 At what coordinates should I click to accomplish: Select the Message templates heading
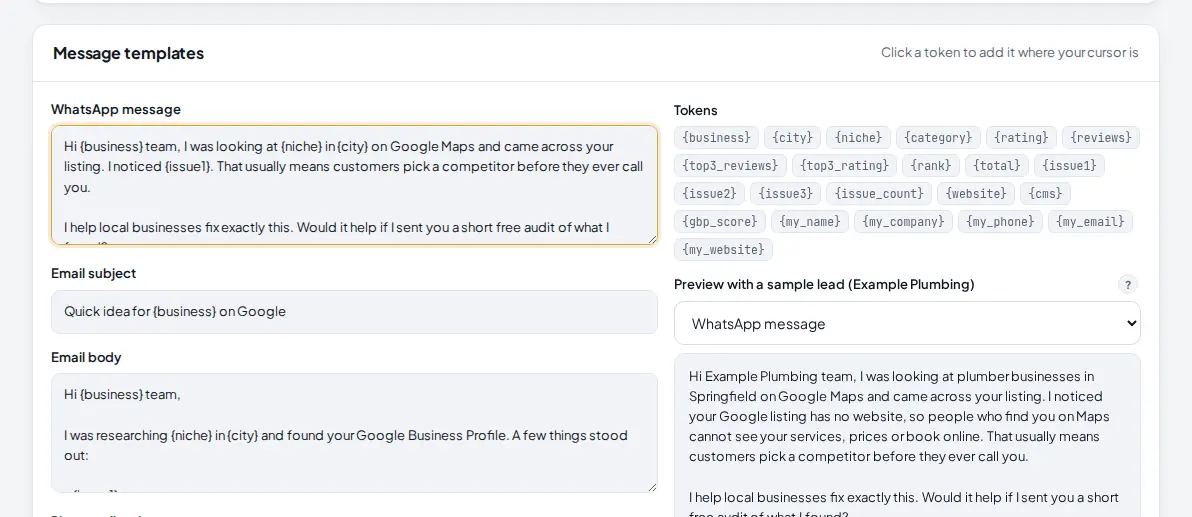point(128,53)
